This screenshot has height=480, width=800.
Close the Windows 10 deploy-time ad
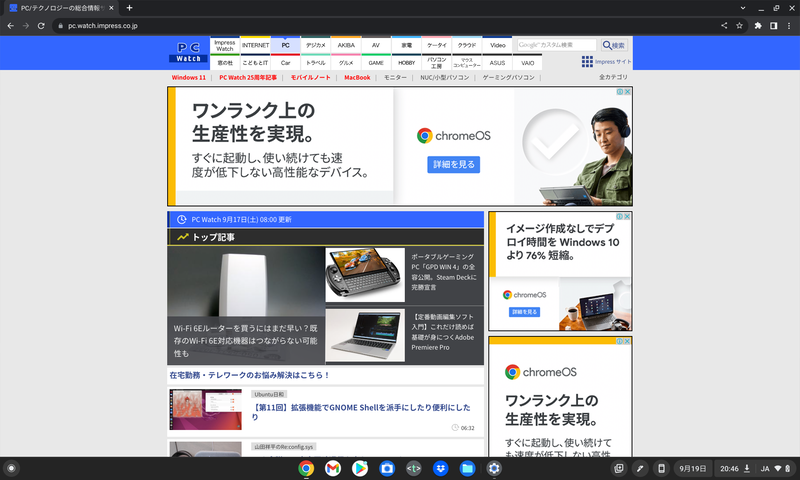tap(627, 216)
